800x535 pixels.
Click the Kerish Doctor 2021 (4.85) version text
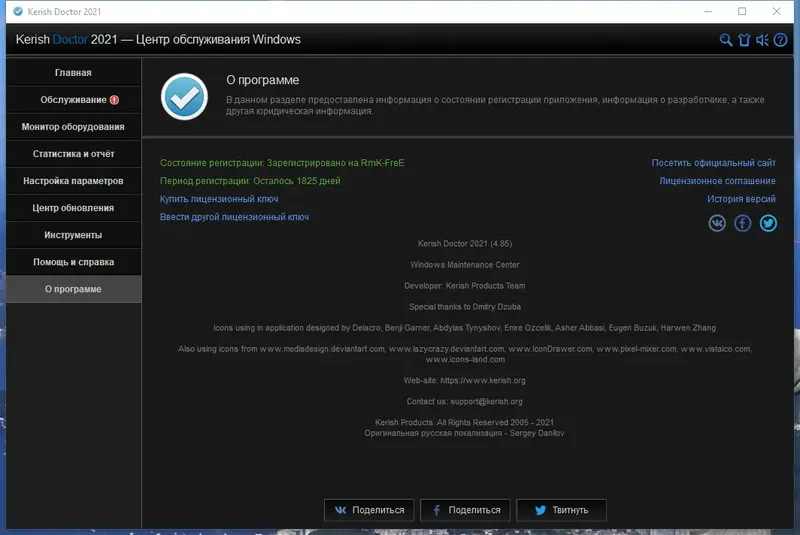(465, 244)
